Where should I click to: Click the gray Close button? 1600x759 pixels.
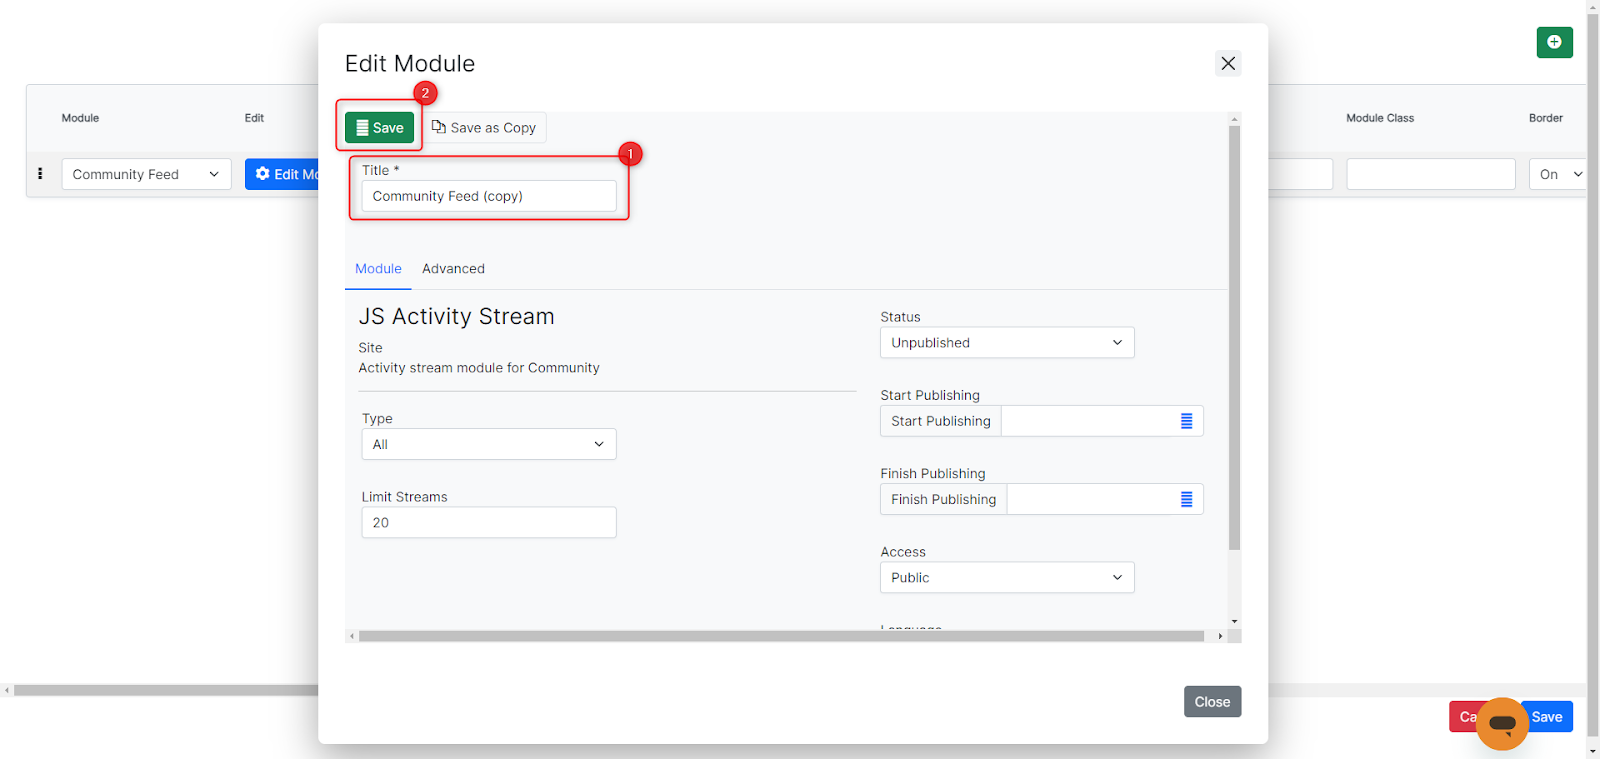pos(1212,702)
